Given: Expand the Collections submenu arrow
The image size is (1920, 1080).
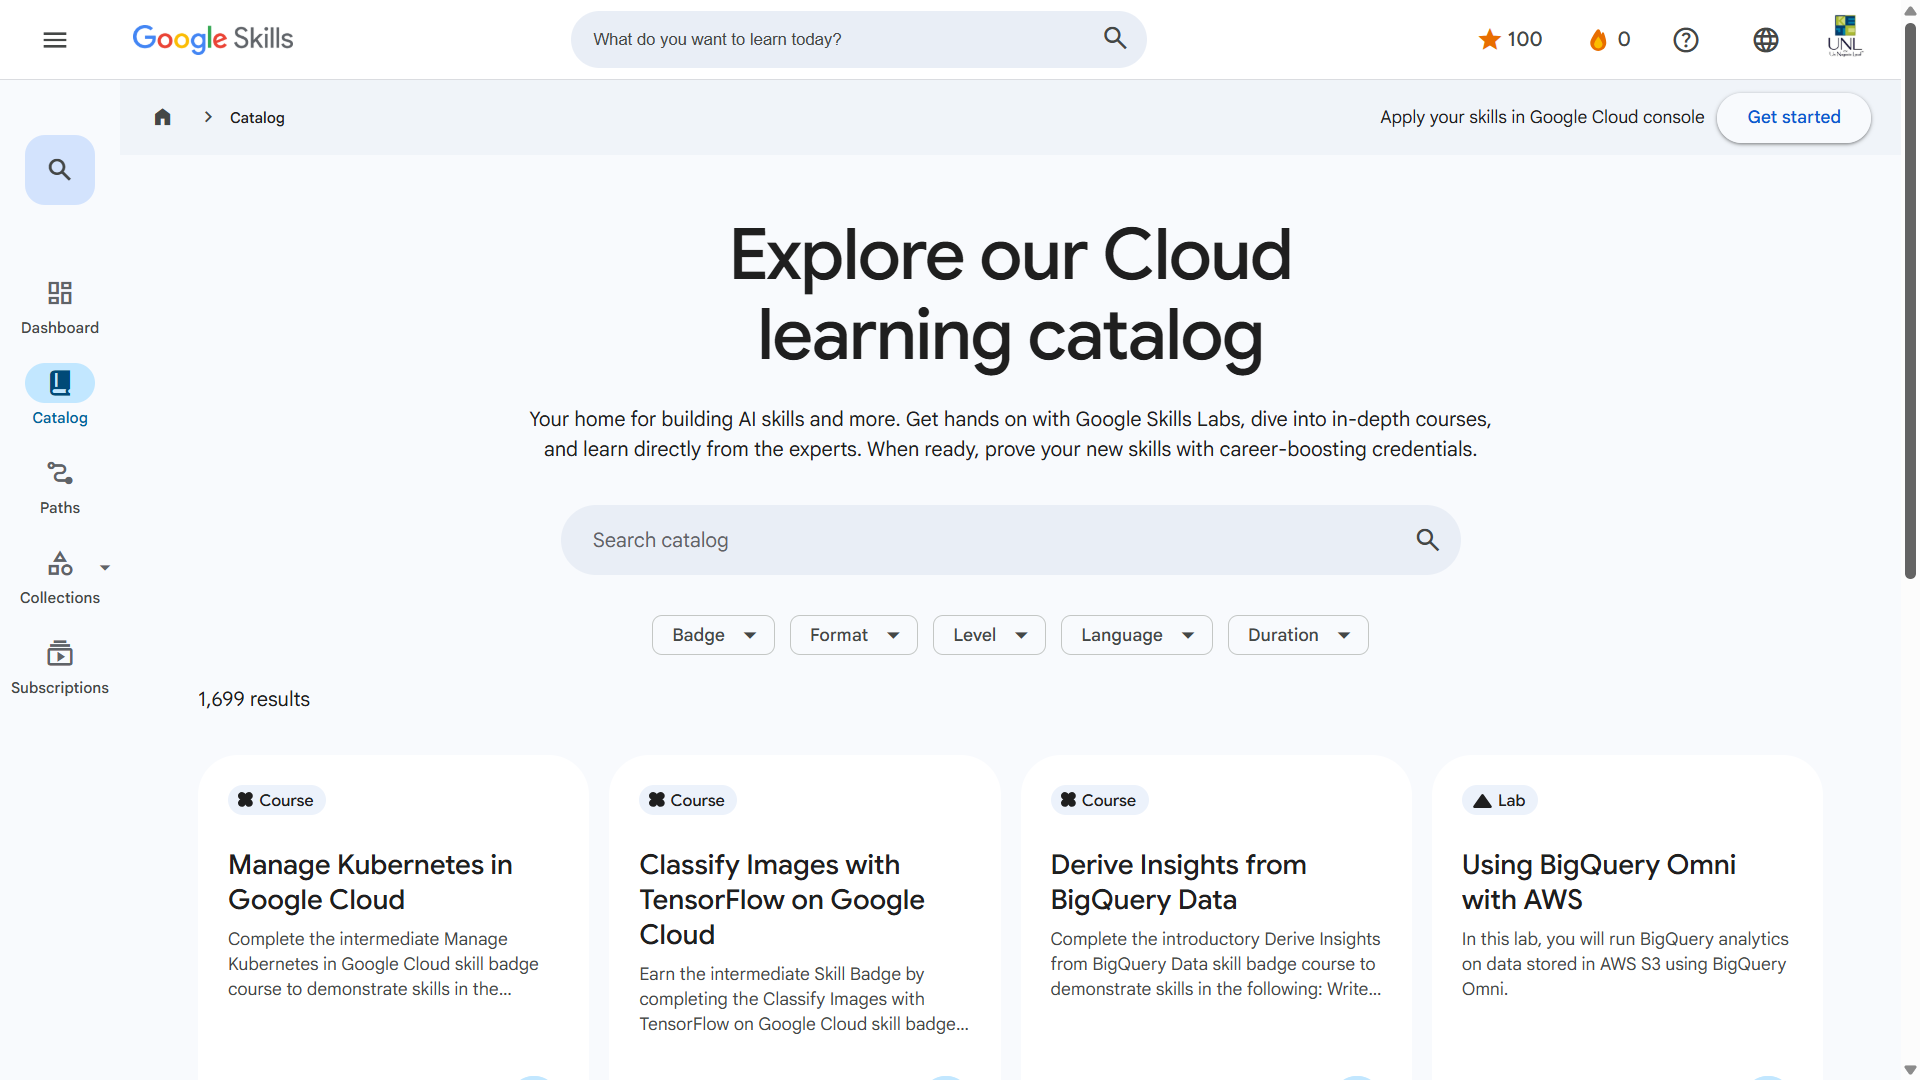Looking at the screenshot, I should pyautogui.click(x=105, y=568).
